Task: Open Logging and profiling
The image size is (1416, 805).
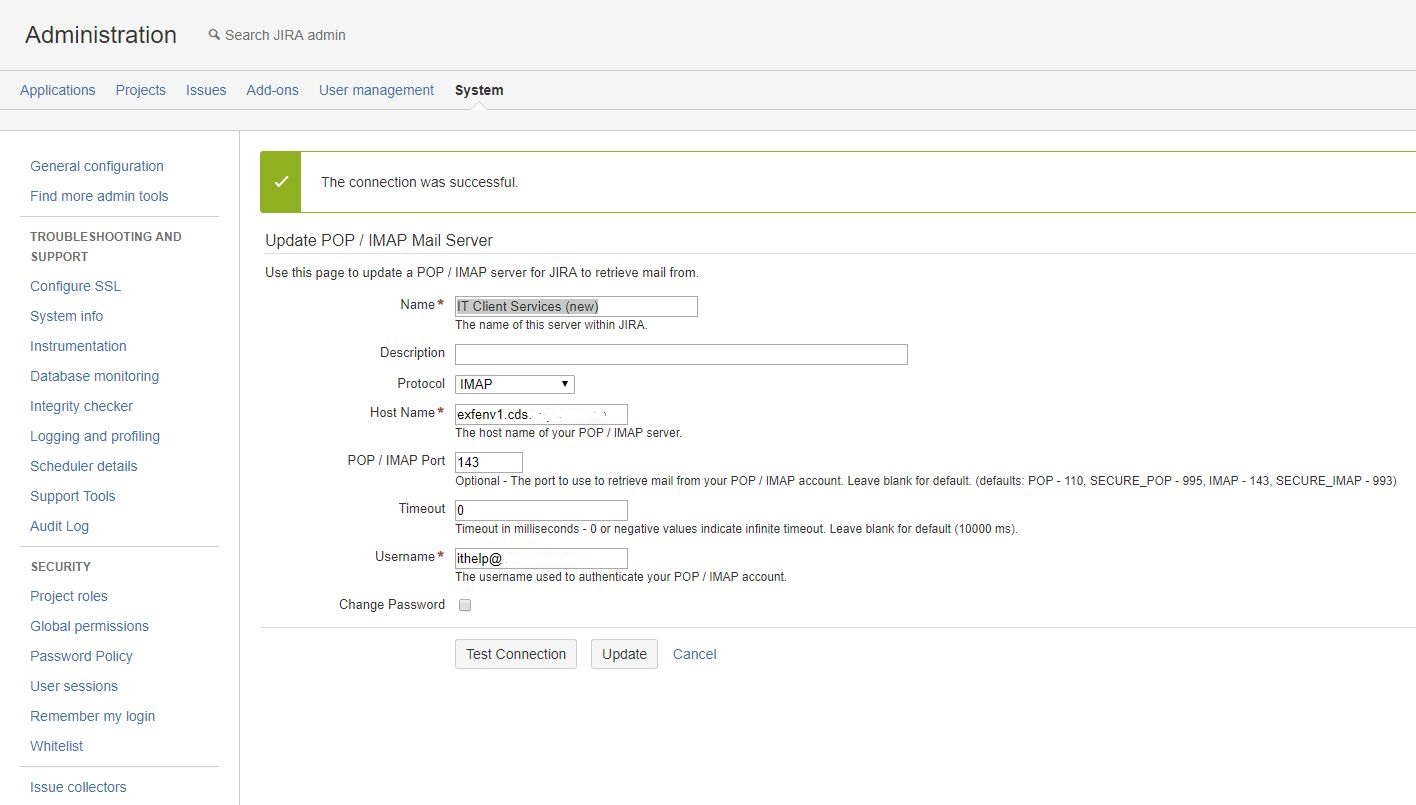Action: pyautogui.click(x=95, y=436)
